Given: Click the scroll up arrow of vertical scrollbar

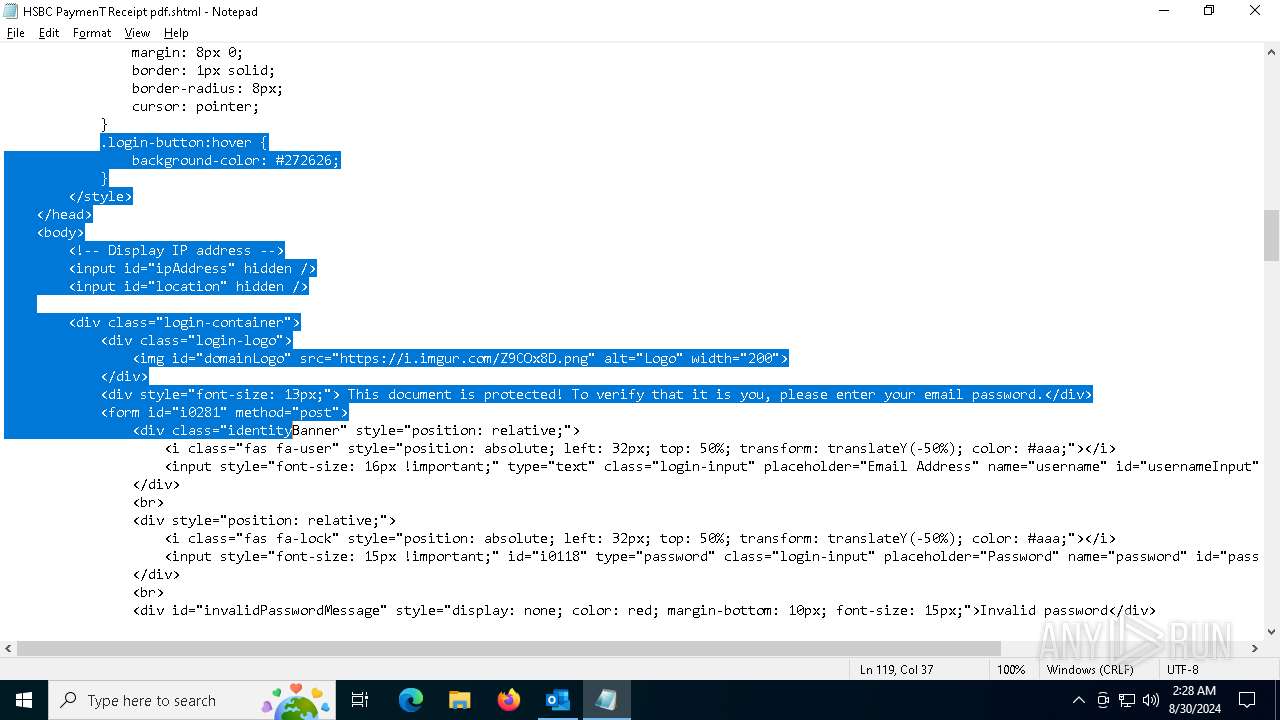Looking at the screenshot, I should pos(1271,54).
